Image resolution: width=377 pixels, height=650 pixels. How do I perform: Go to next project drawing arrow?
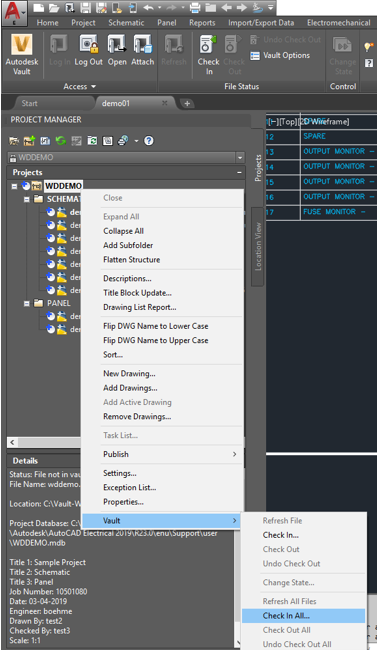242,7
